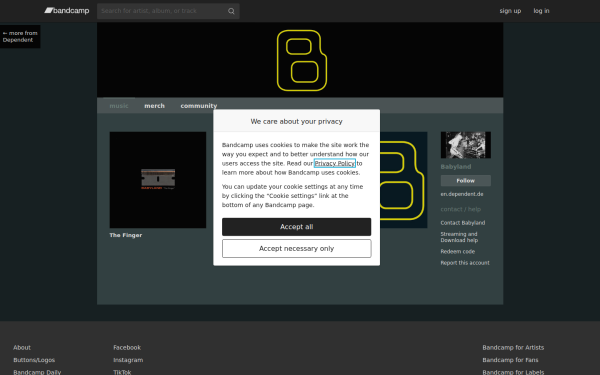
Task: Click the yellow B banner image
Action: 300,60
